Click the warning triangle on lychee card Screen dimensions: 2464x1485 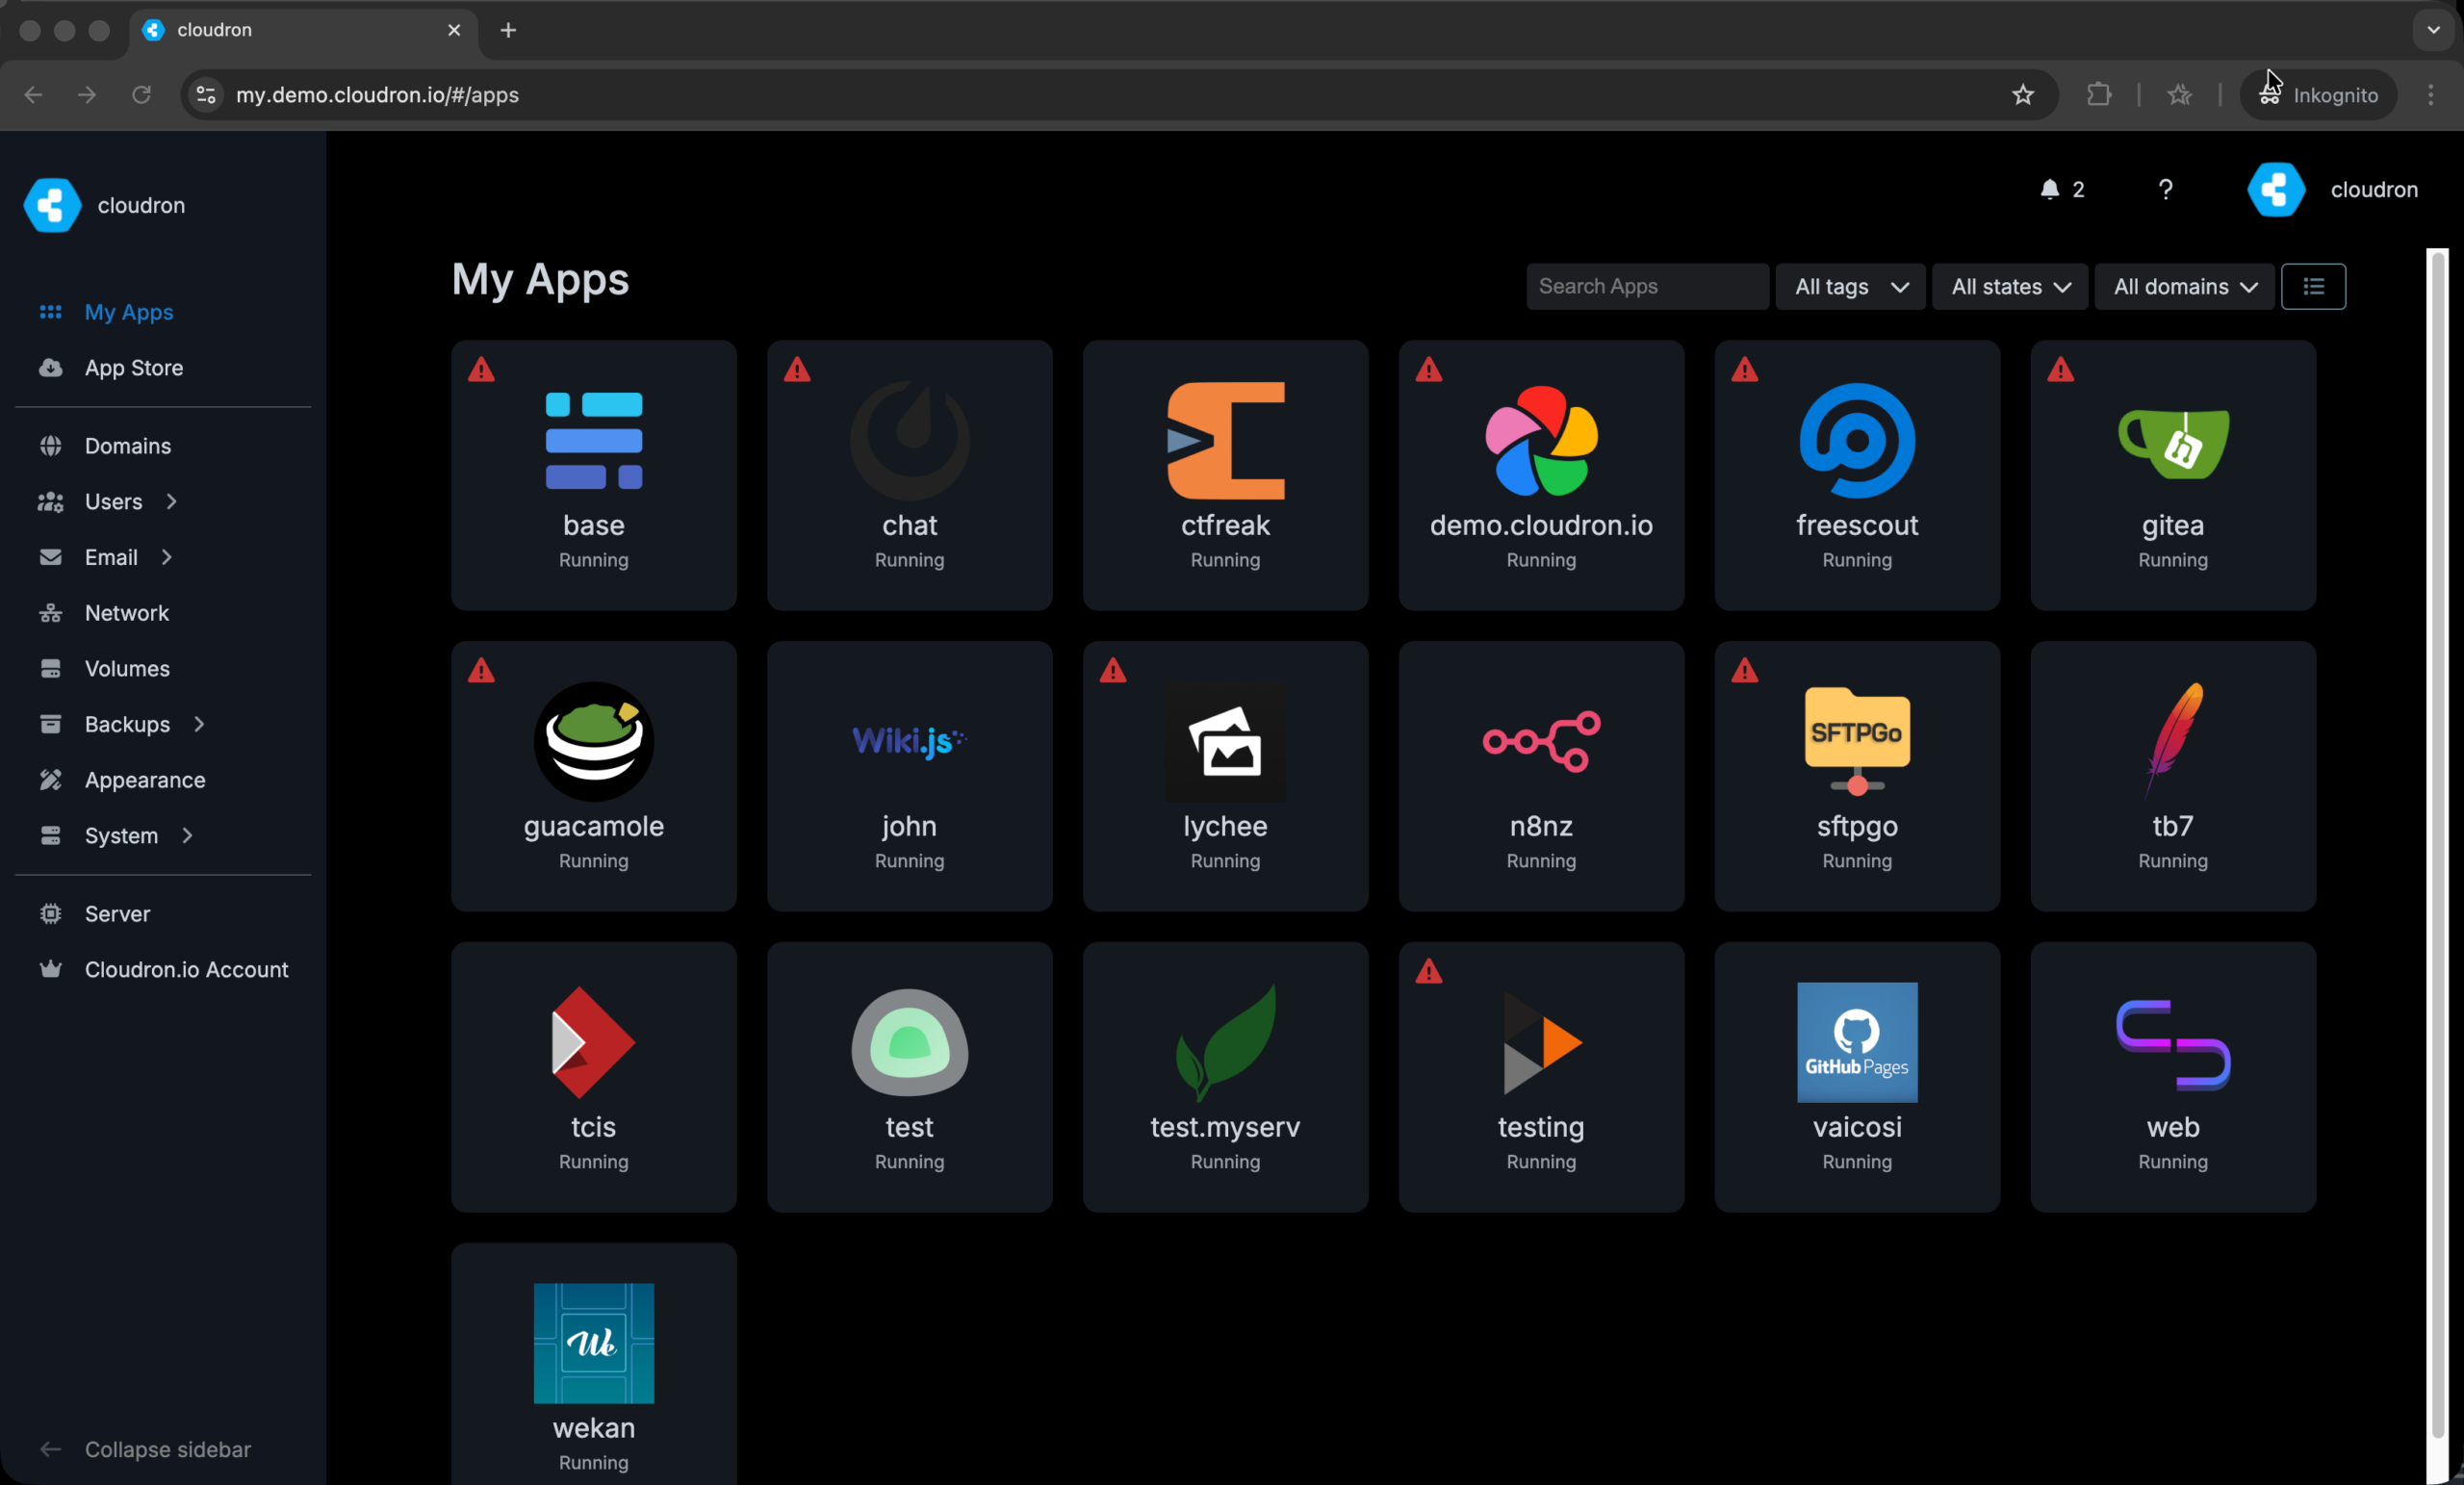tap(1112, 670)
